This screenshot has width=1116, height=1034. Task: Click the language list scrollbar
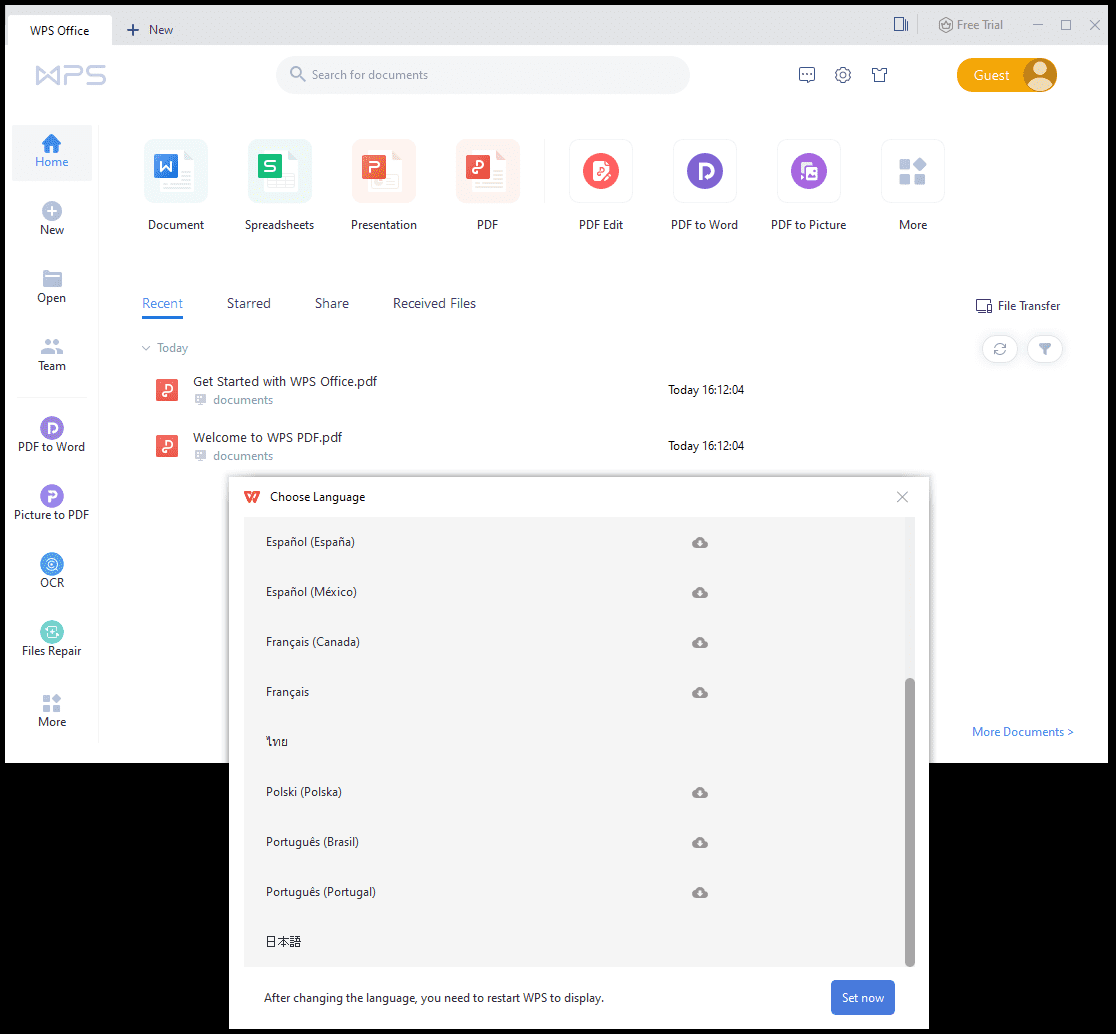tap(909, 822)
